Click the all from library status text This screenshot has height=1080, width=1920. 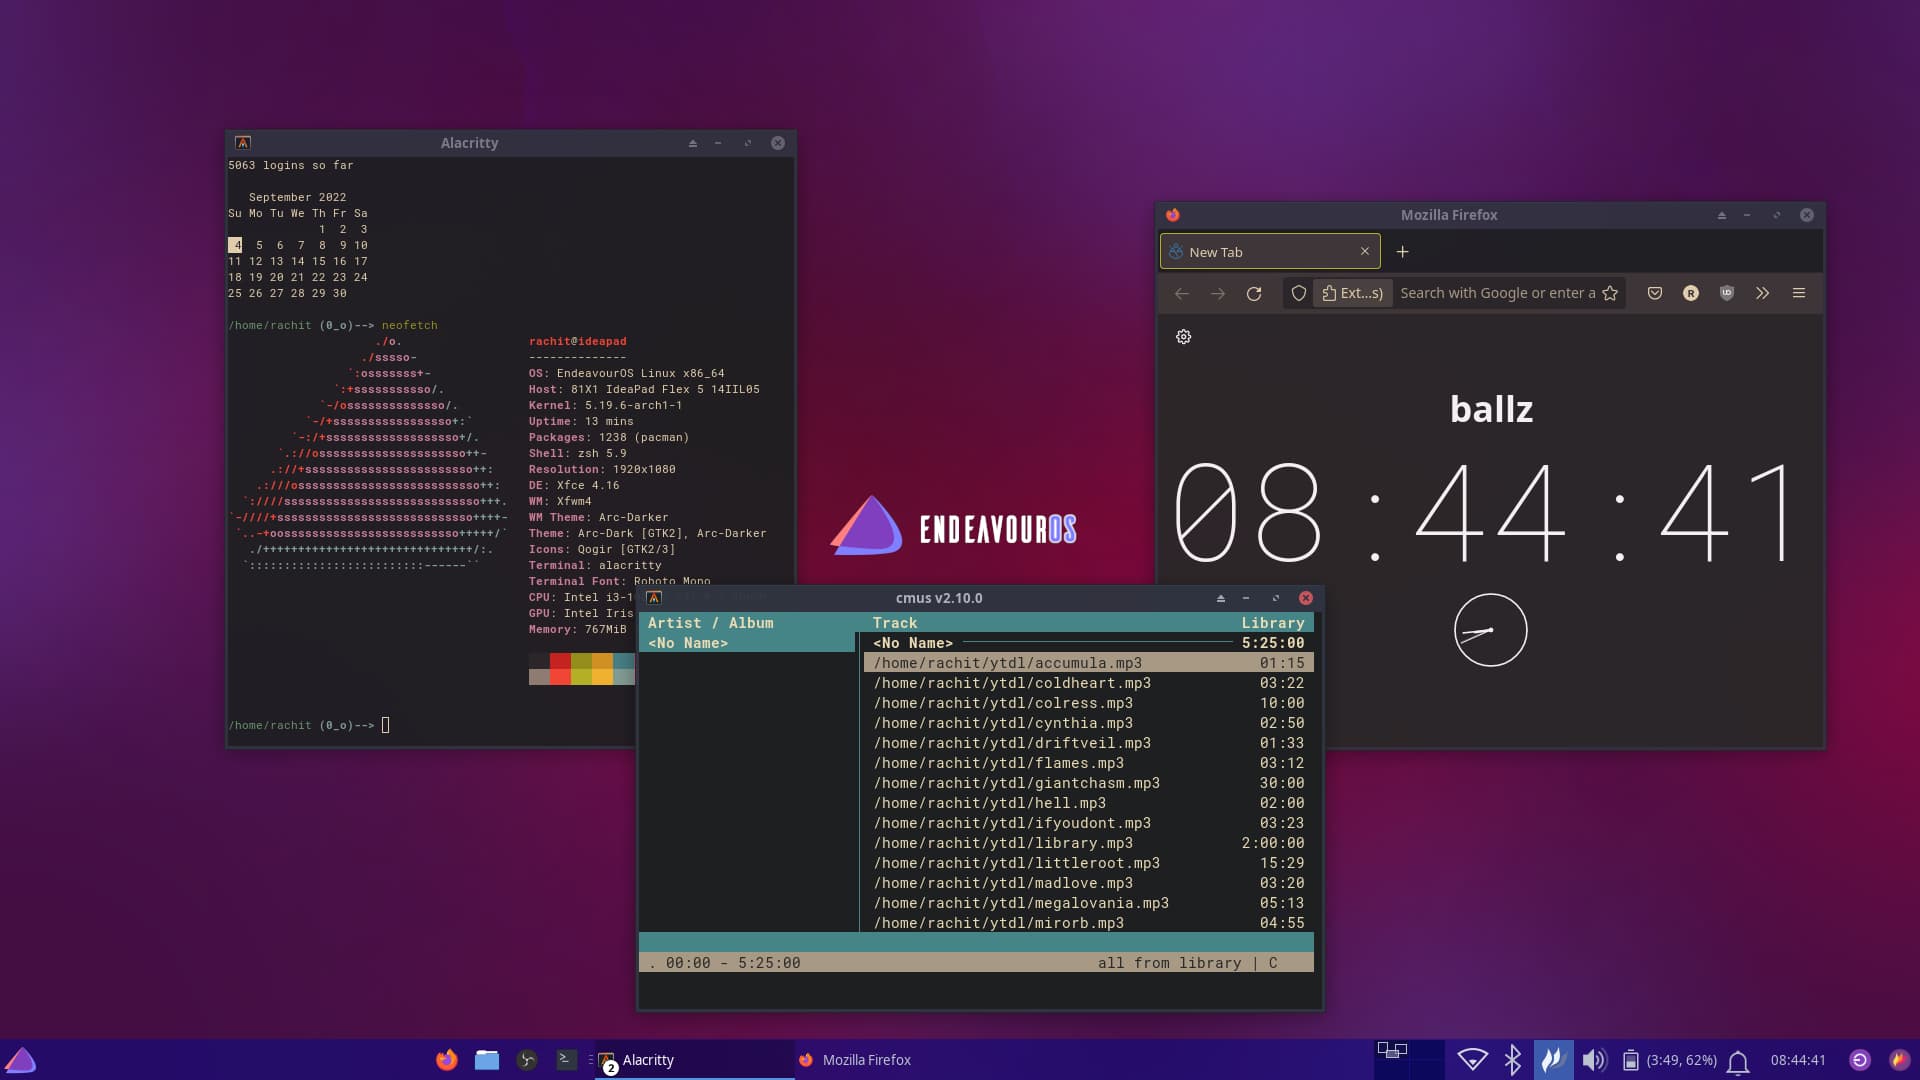(x=1169, y=963)
